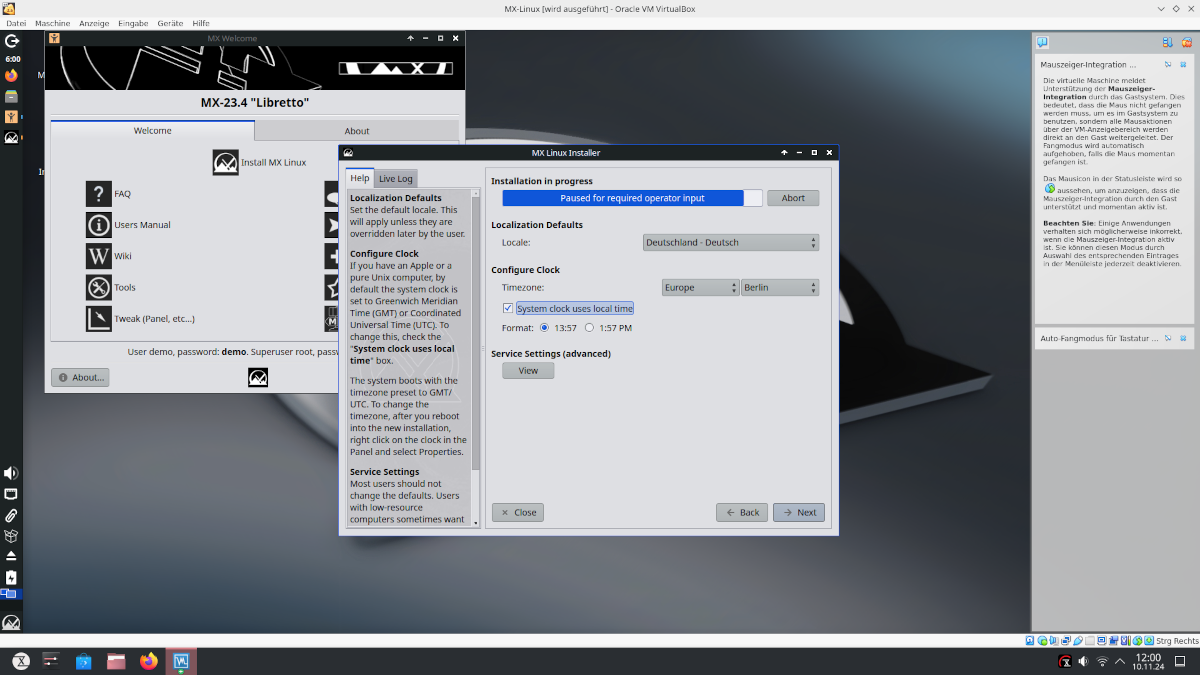Select the Help tab in installer
1200x675 pixels.
point(360,178)
